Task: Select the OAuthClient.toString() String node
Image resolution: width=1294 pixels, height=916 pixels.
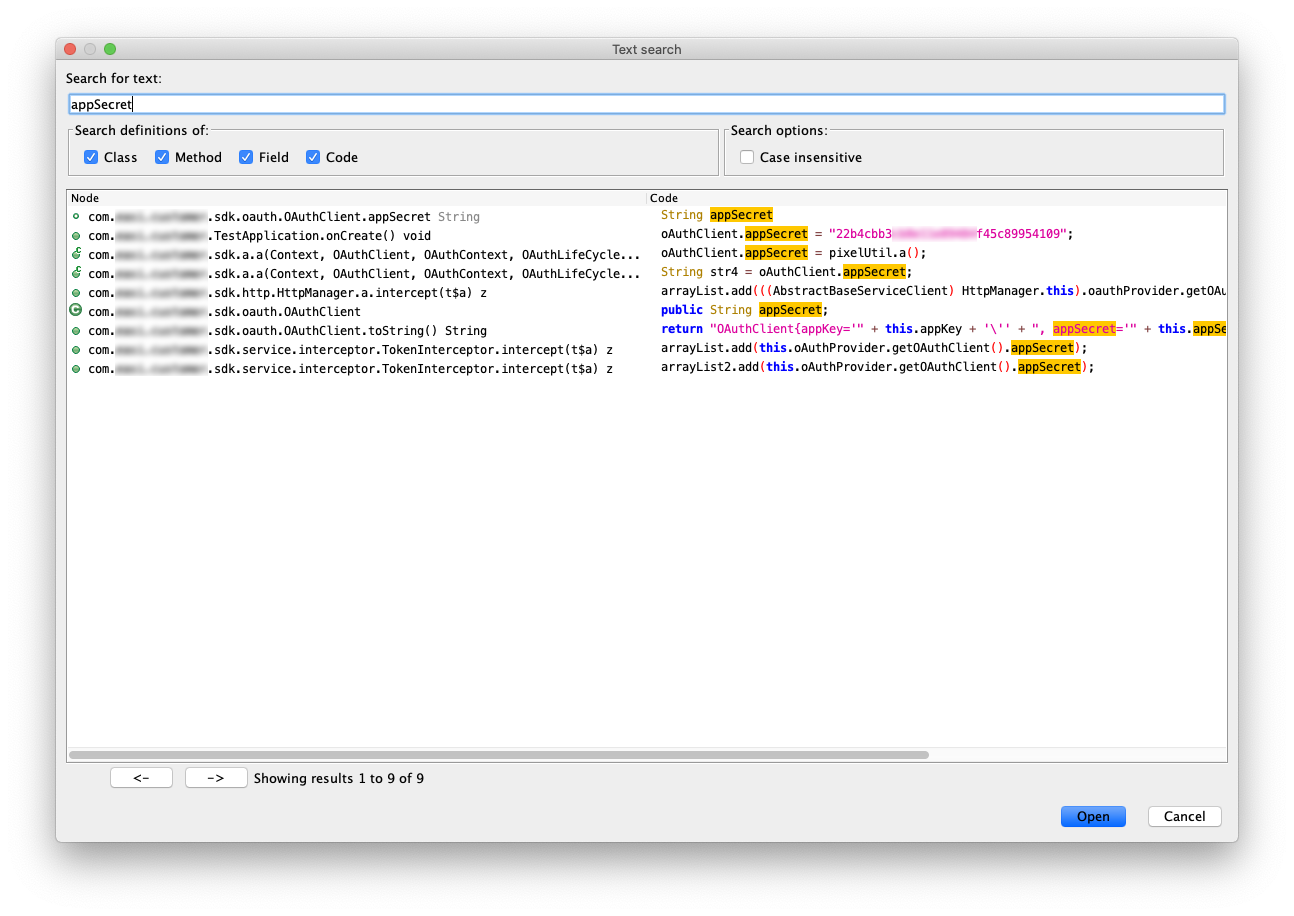Action: (x=287, y=331)
